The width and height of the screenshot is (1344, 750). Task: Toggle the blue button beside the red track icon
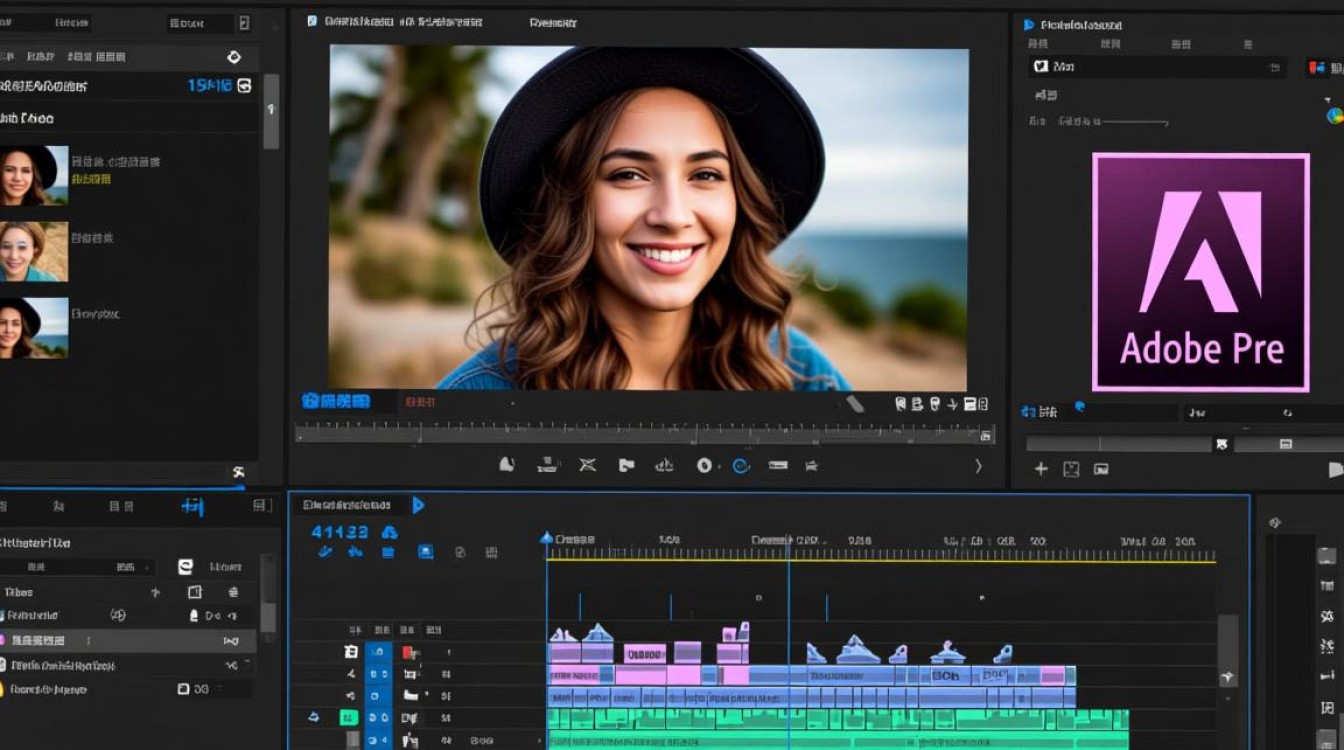378,652
